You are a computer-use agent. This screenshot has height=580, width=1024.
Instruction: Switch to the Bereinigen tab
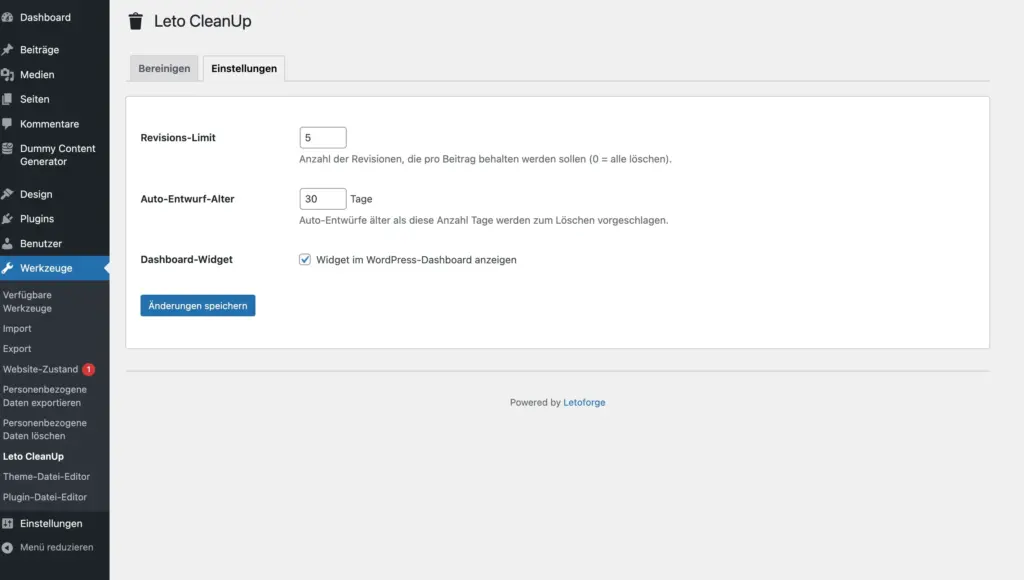(164, 69)
